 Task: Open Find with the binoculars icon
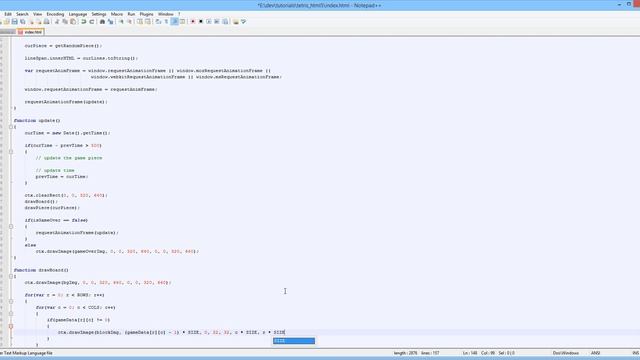click(102, 22)
